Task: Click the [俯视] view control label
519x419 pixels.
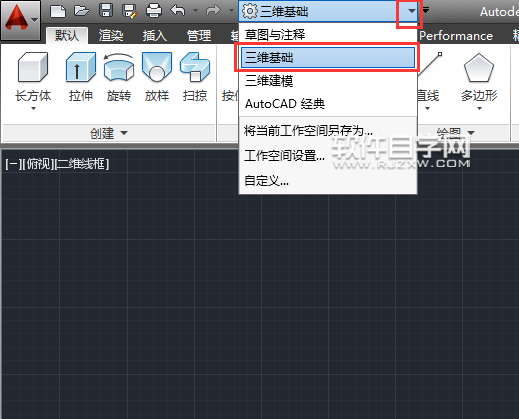Action: point(37,164)
